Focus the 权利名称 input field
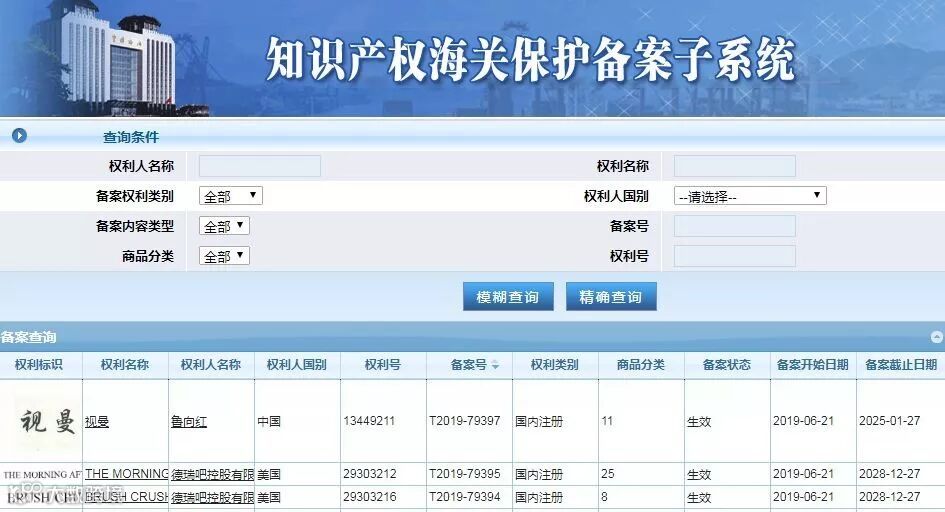Screen dimensions: 945x512 click(735, 166)
